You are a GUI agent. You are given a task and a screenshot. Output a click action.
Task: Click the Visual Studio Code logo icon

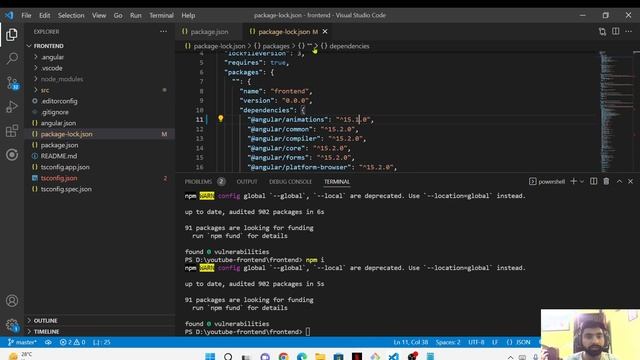coord(9,15)
